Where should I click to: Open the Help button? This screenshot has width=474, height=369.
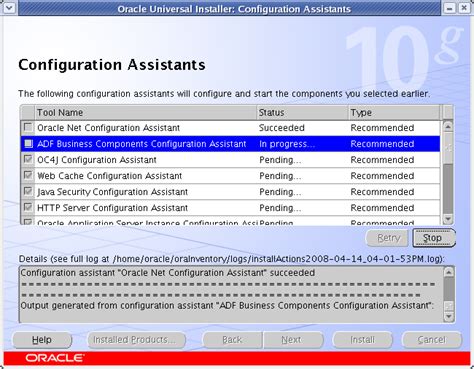tap(42, 340)
